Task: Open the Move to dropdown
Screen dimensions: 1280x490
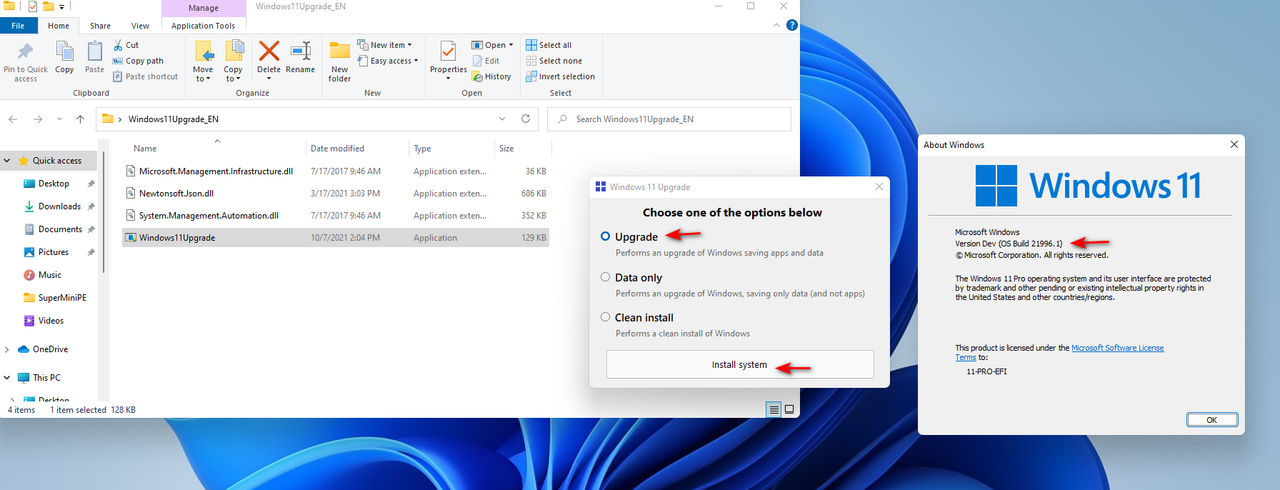Action: [x=203, y=61]
